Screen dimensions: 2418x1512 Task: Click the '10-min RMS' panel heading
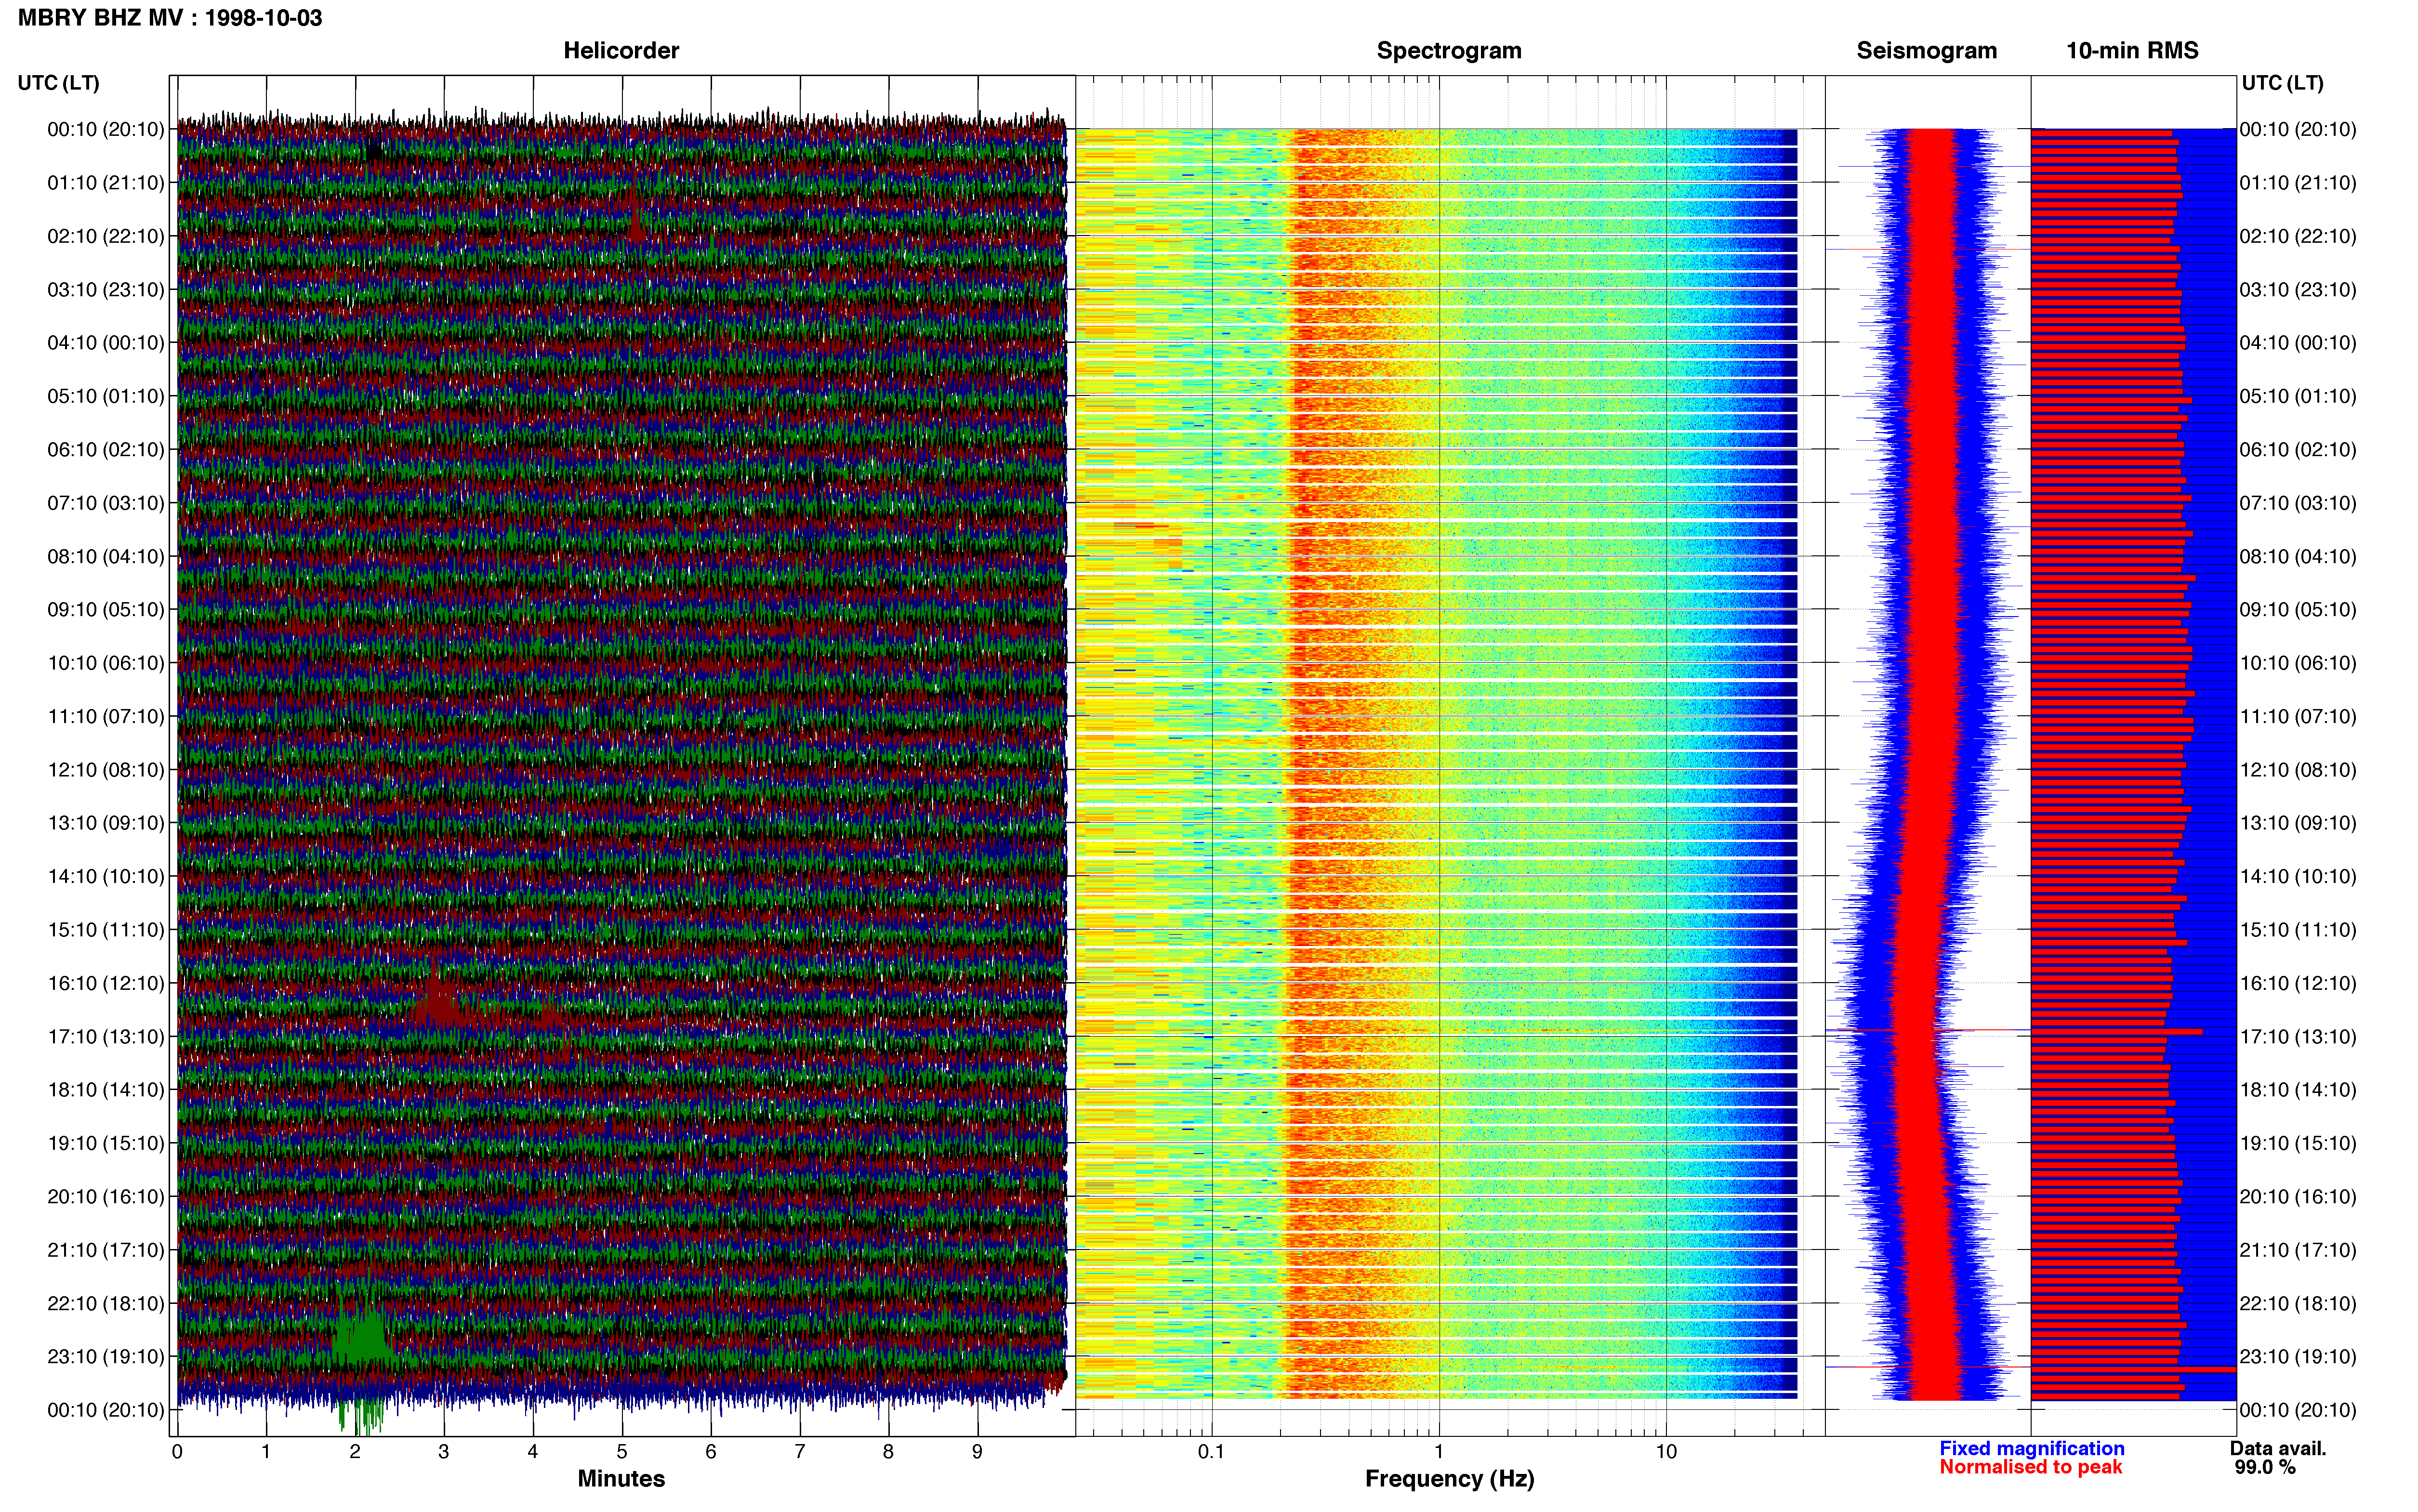[x=2132, y=50]
